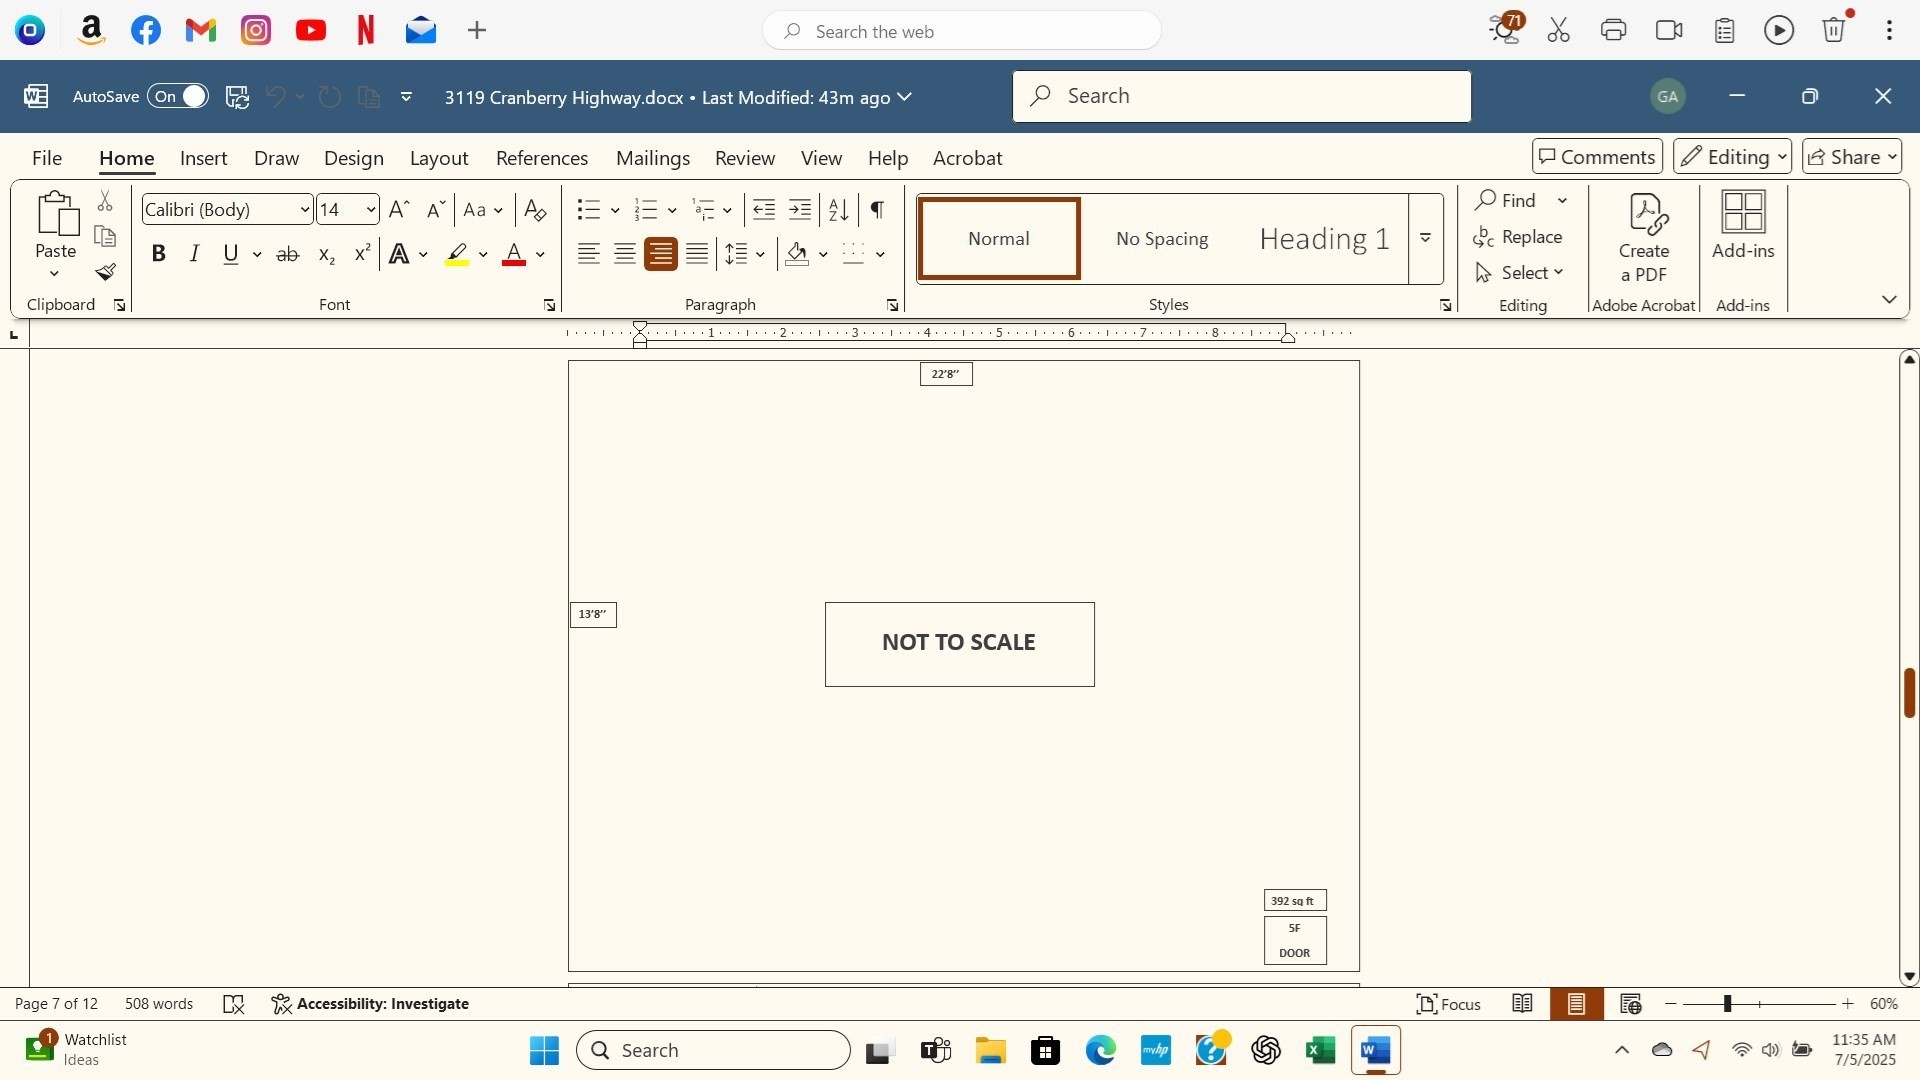The height and width of the screenshot is (1080, 1920).
Task: Click the zoom slider in status bar
Action: (1727, 1004)
